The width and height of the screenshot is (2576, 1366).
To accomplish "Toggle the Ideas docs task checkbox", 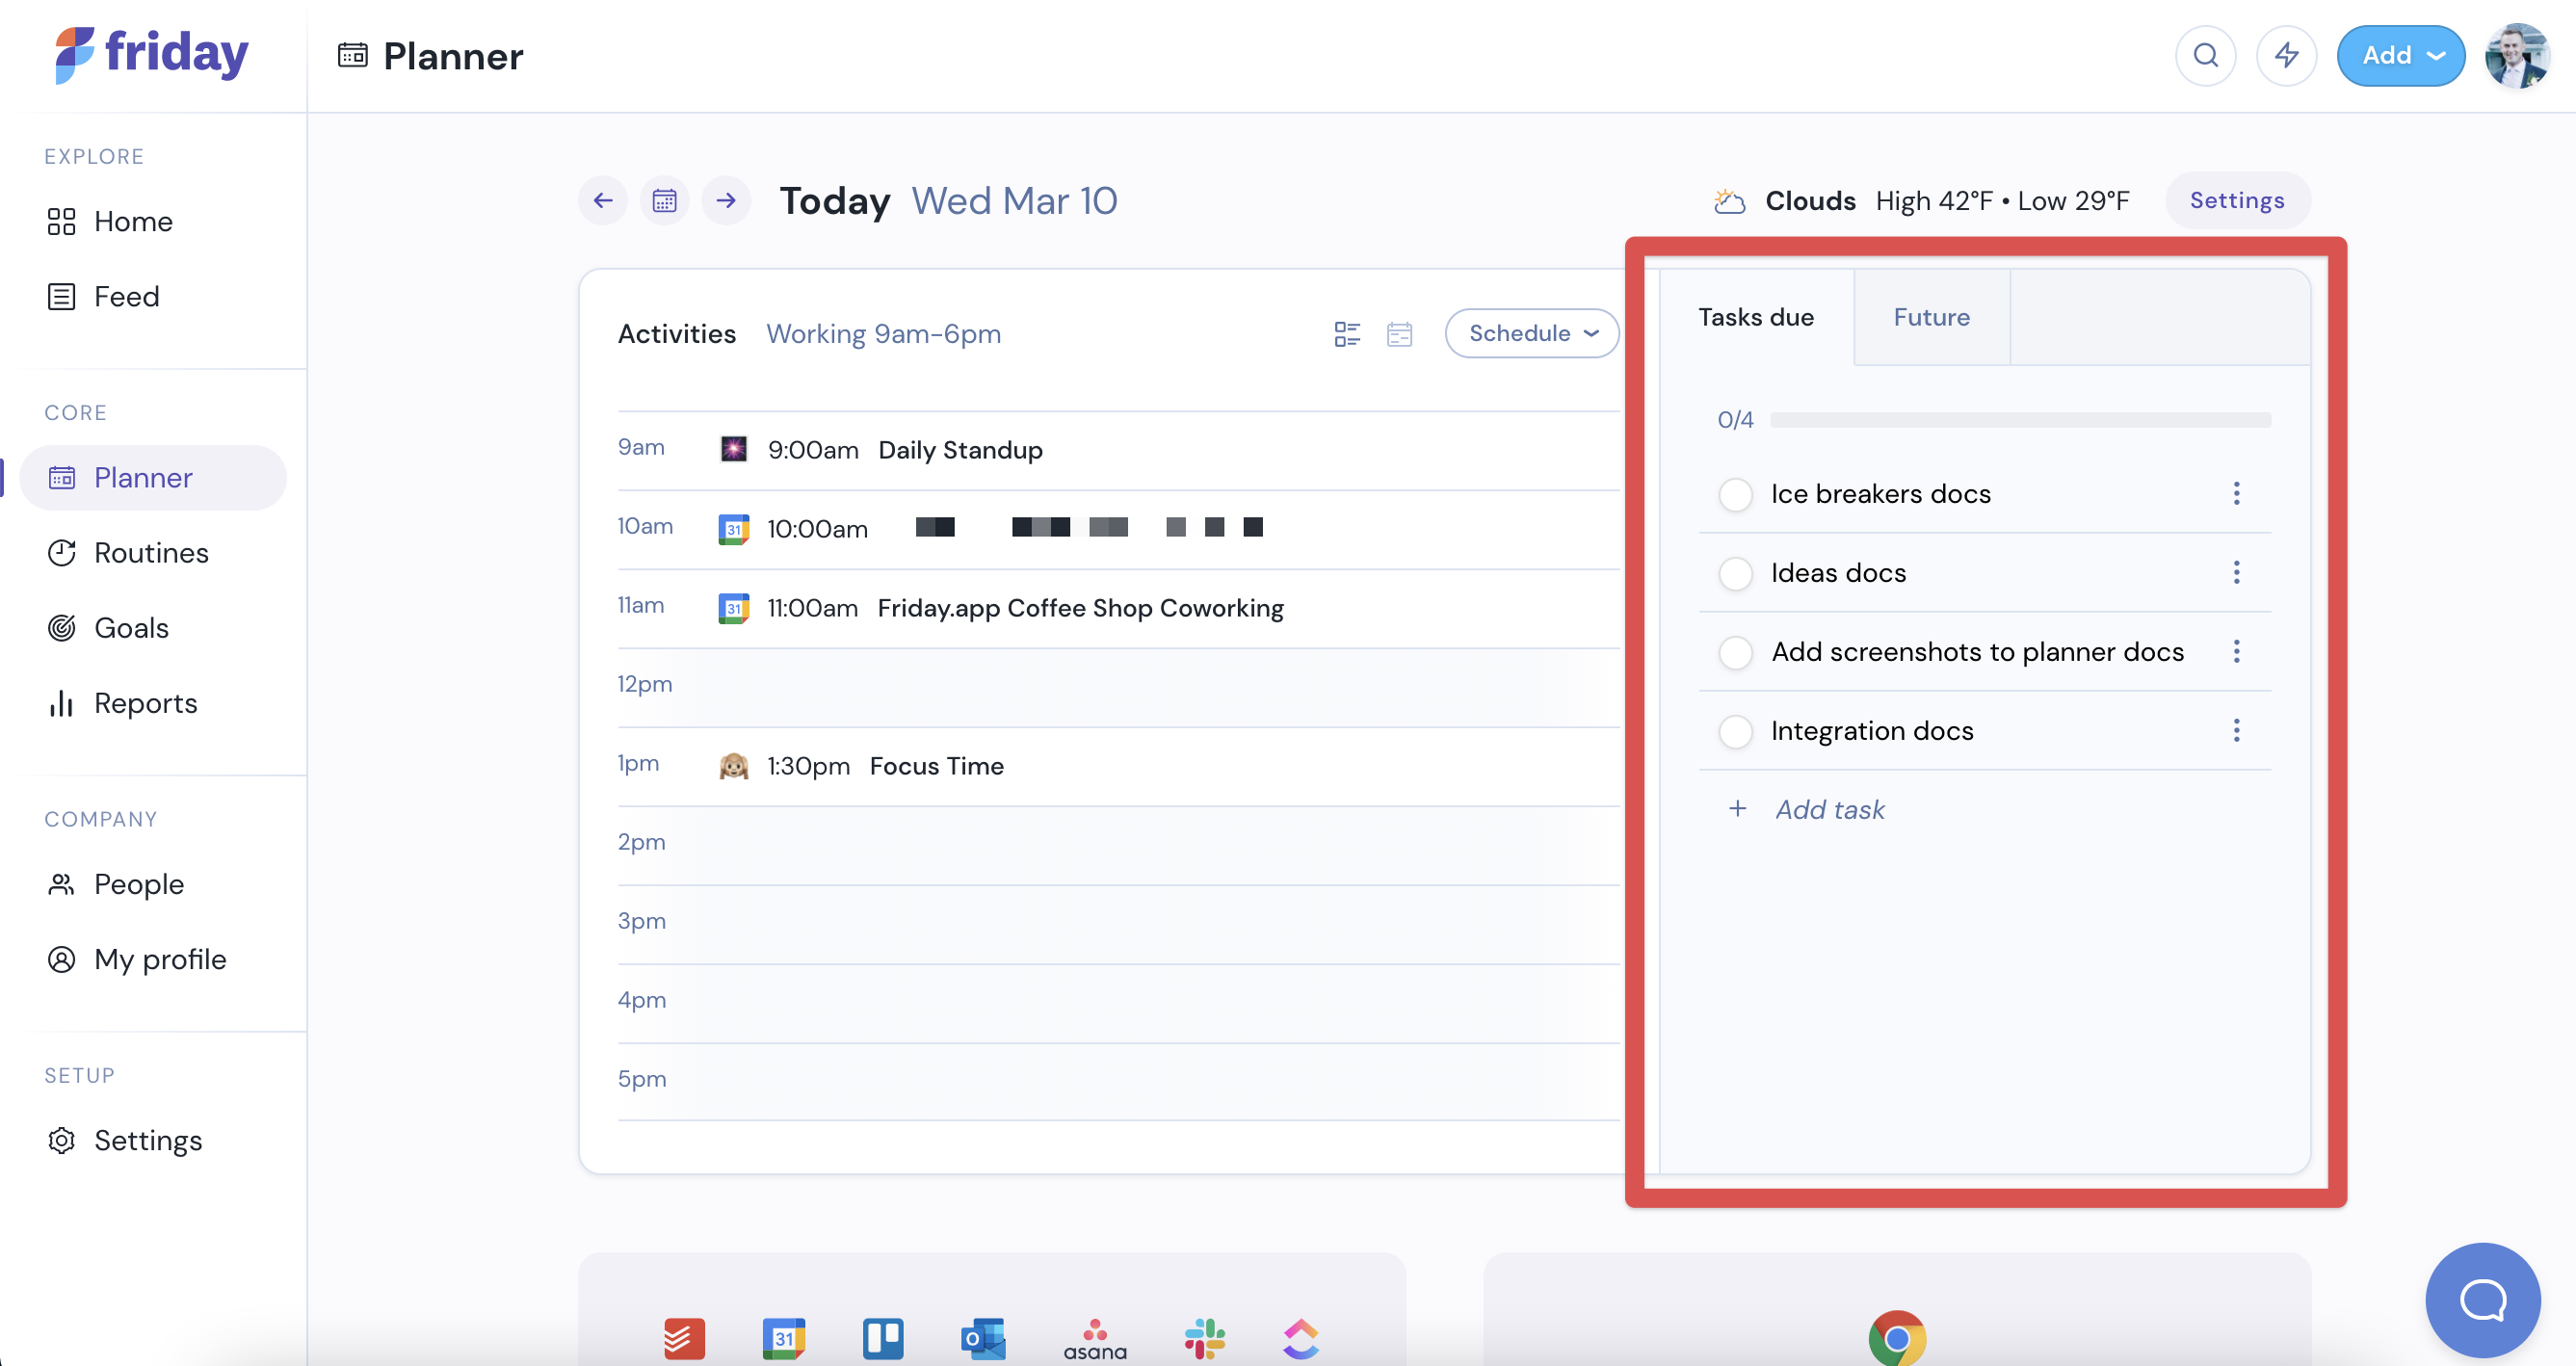I will [x=1736, y=572].
